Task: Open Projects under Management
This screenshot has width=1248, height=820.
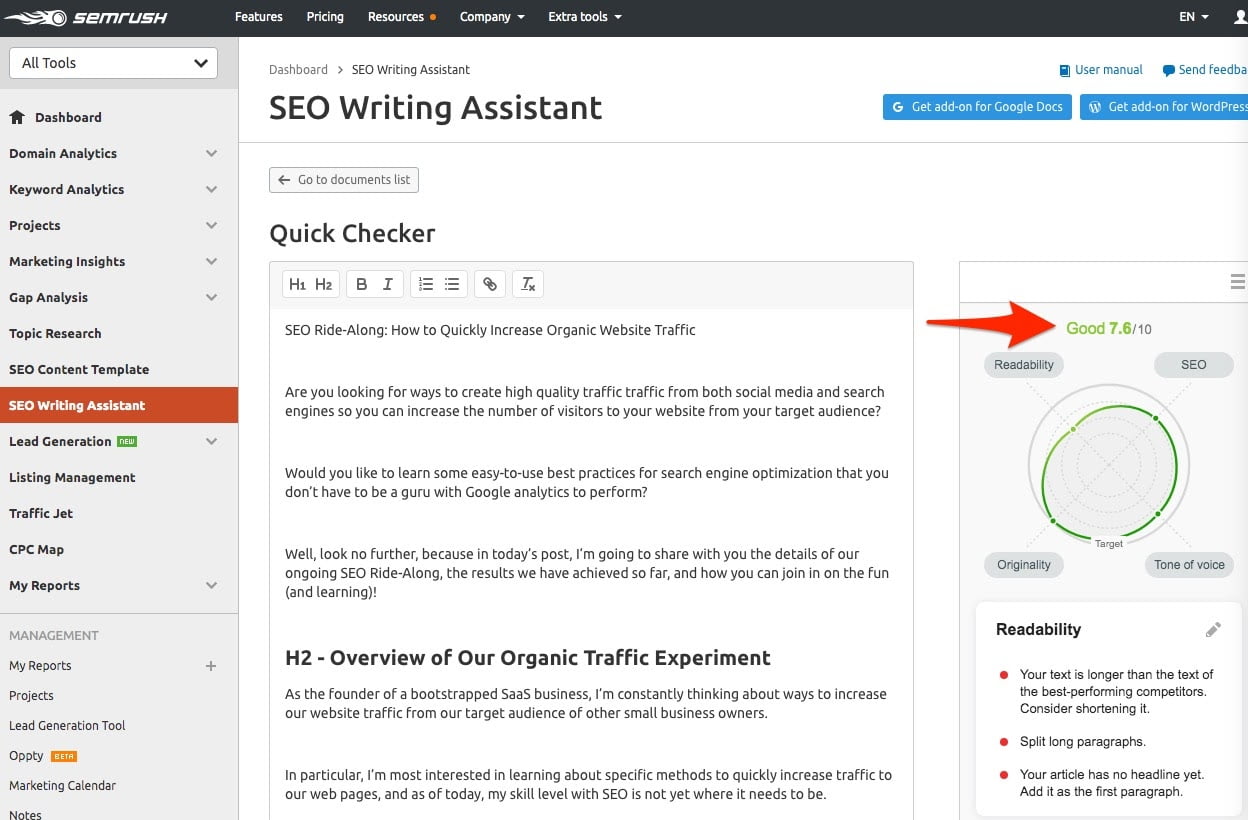Action: [31, 696]
